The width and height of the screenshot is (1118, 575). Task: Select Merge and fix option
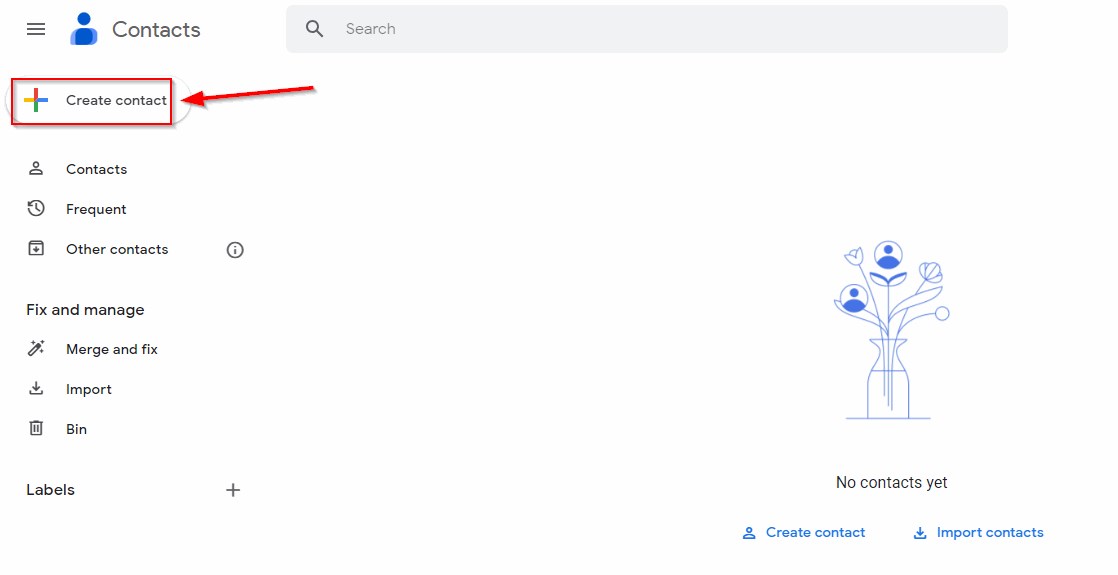point(112,349)
